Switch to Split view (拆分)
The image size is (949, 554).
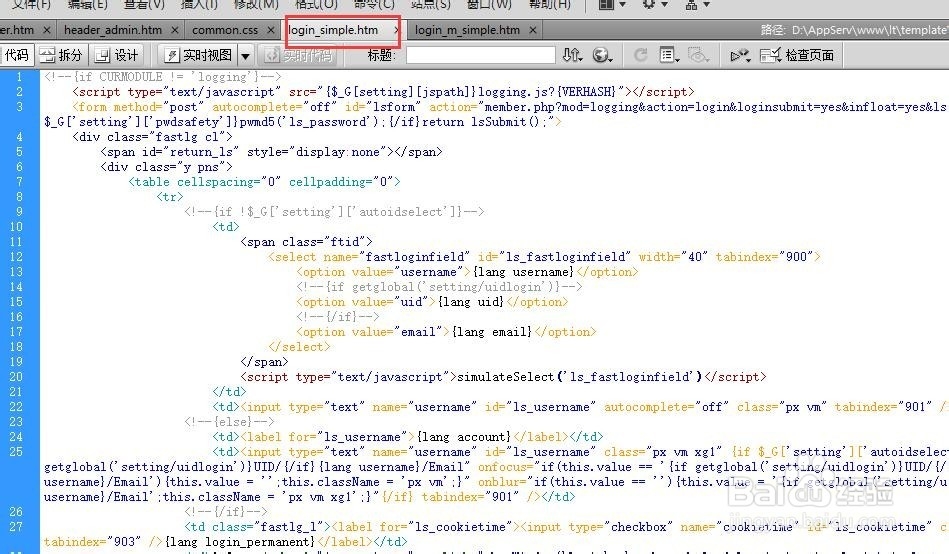tap(61, 55)
